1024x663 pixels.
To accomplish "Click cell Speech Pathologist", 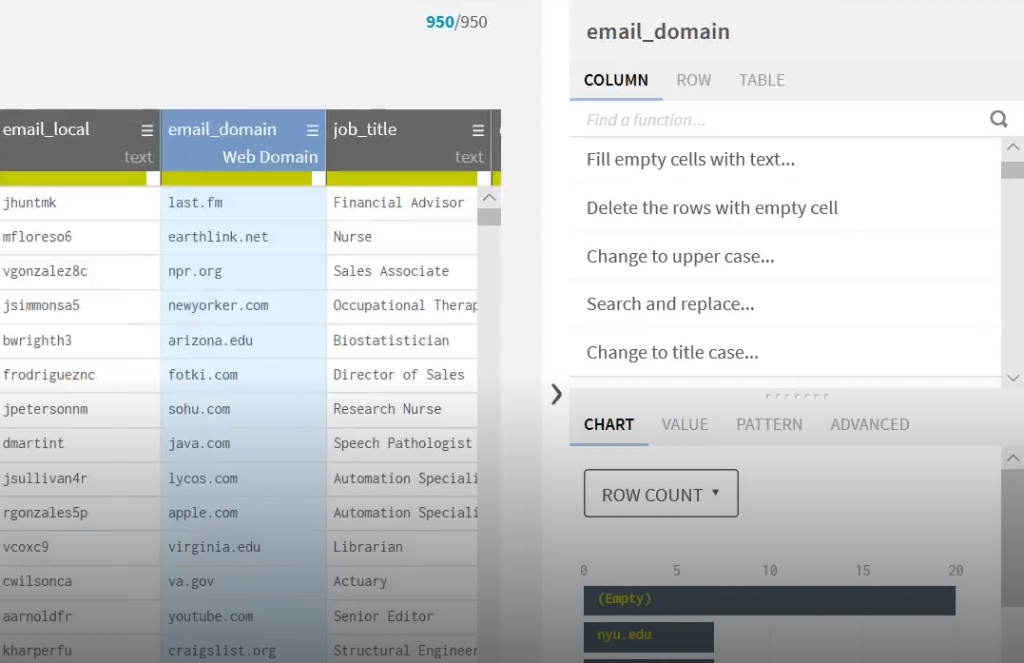I will (x=402, y=444).
